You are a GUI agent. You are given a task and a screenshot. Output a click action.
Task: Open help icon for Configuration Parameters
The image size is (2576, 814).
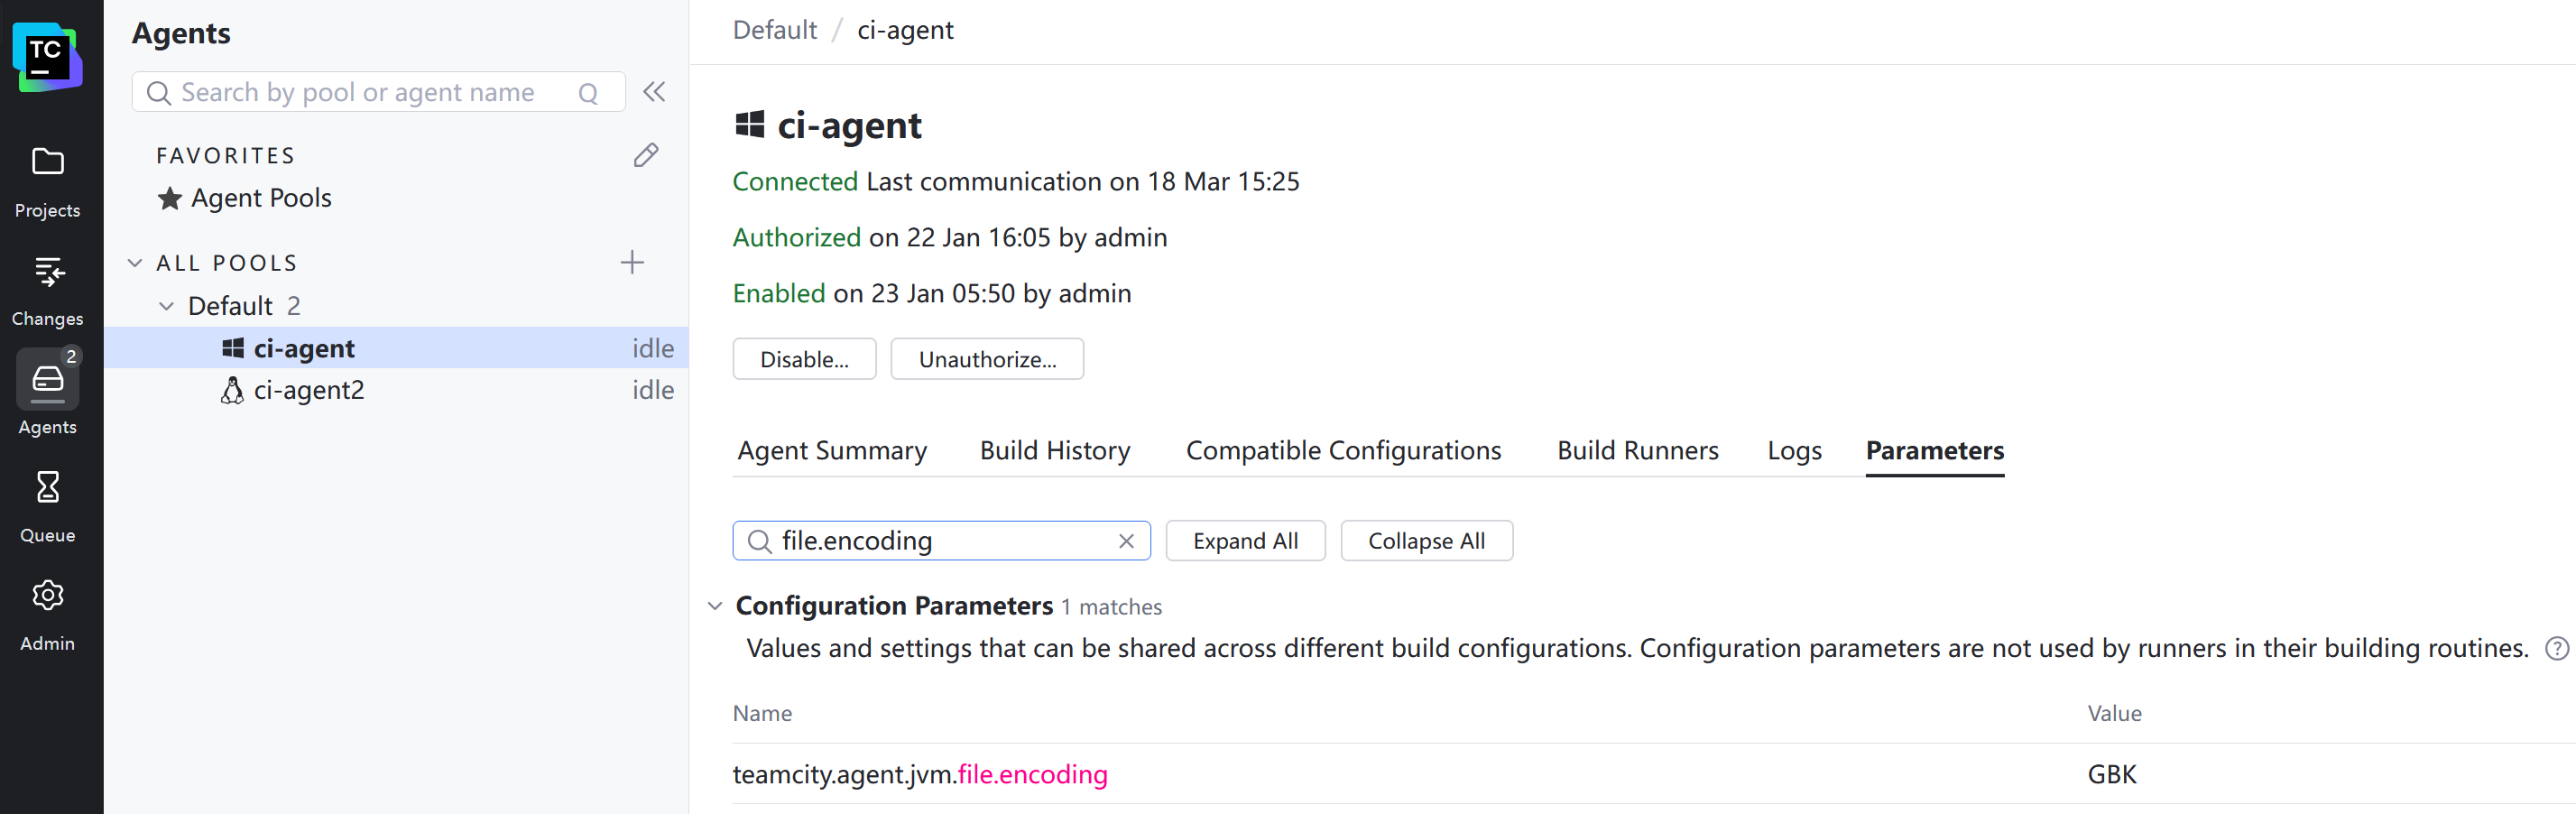[2556, 649]
